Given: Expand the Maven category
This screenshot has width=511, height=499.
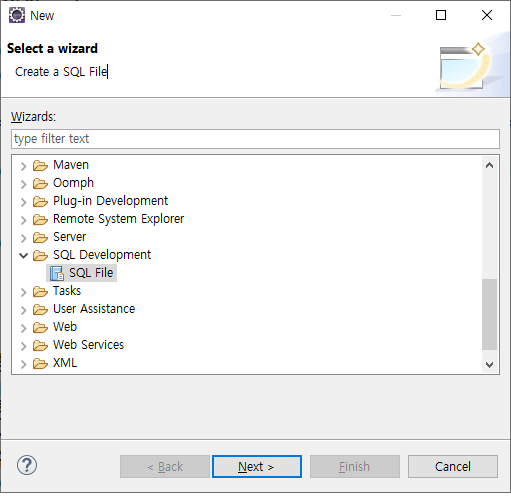Looking at the screenshot, I should (x=23, y=166).
